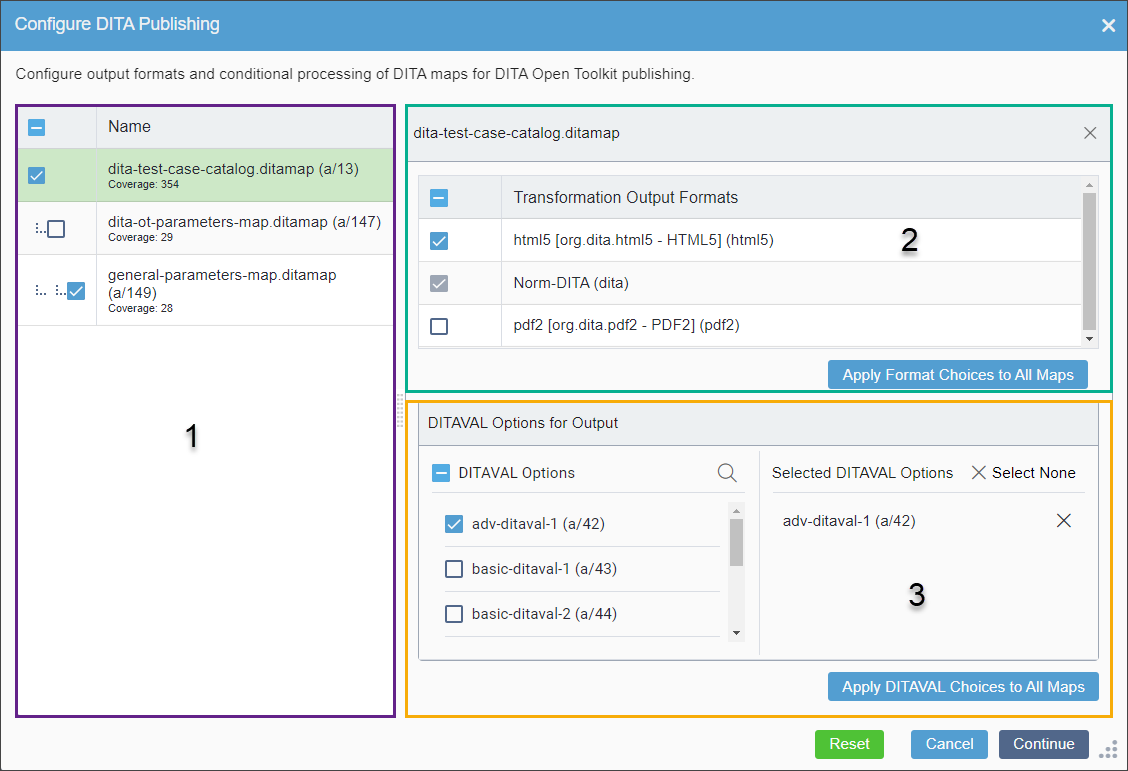This screenshot has width=1128, height=771.
Task: Toggle all DITAVAL Options header checkbox
Action: (441, 473)
